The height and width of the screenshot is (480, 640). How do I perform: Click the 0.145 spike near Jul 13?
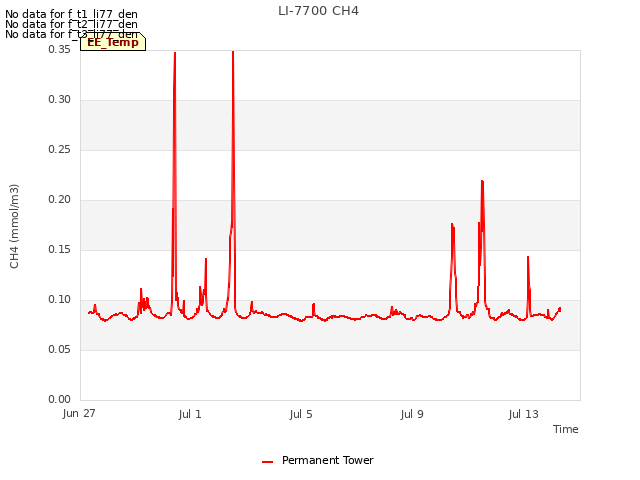click(528, 257)
